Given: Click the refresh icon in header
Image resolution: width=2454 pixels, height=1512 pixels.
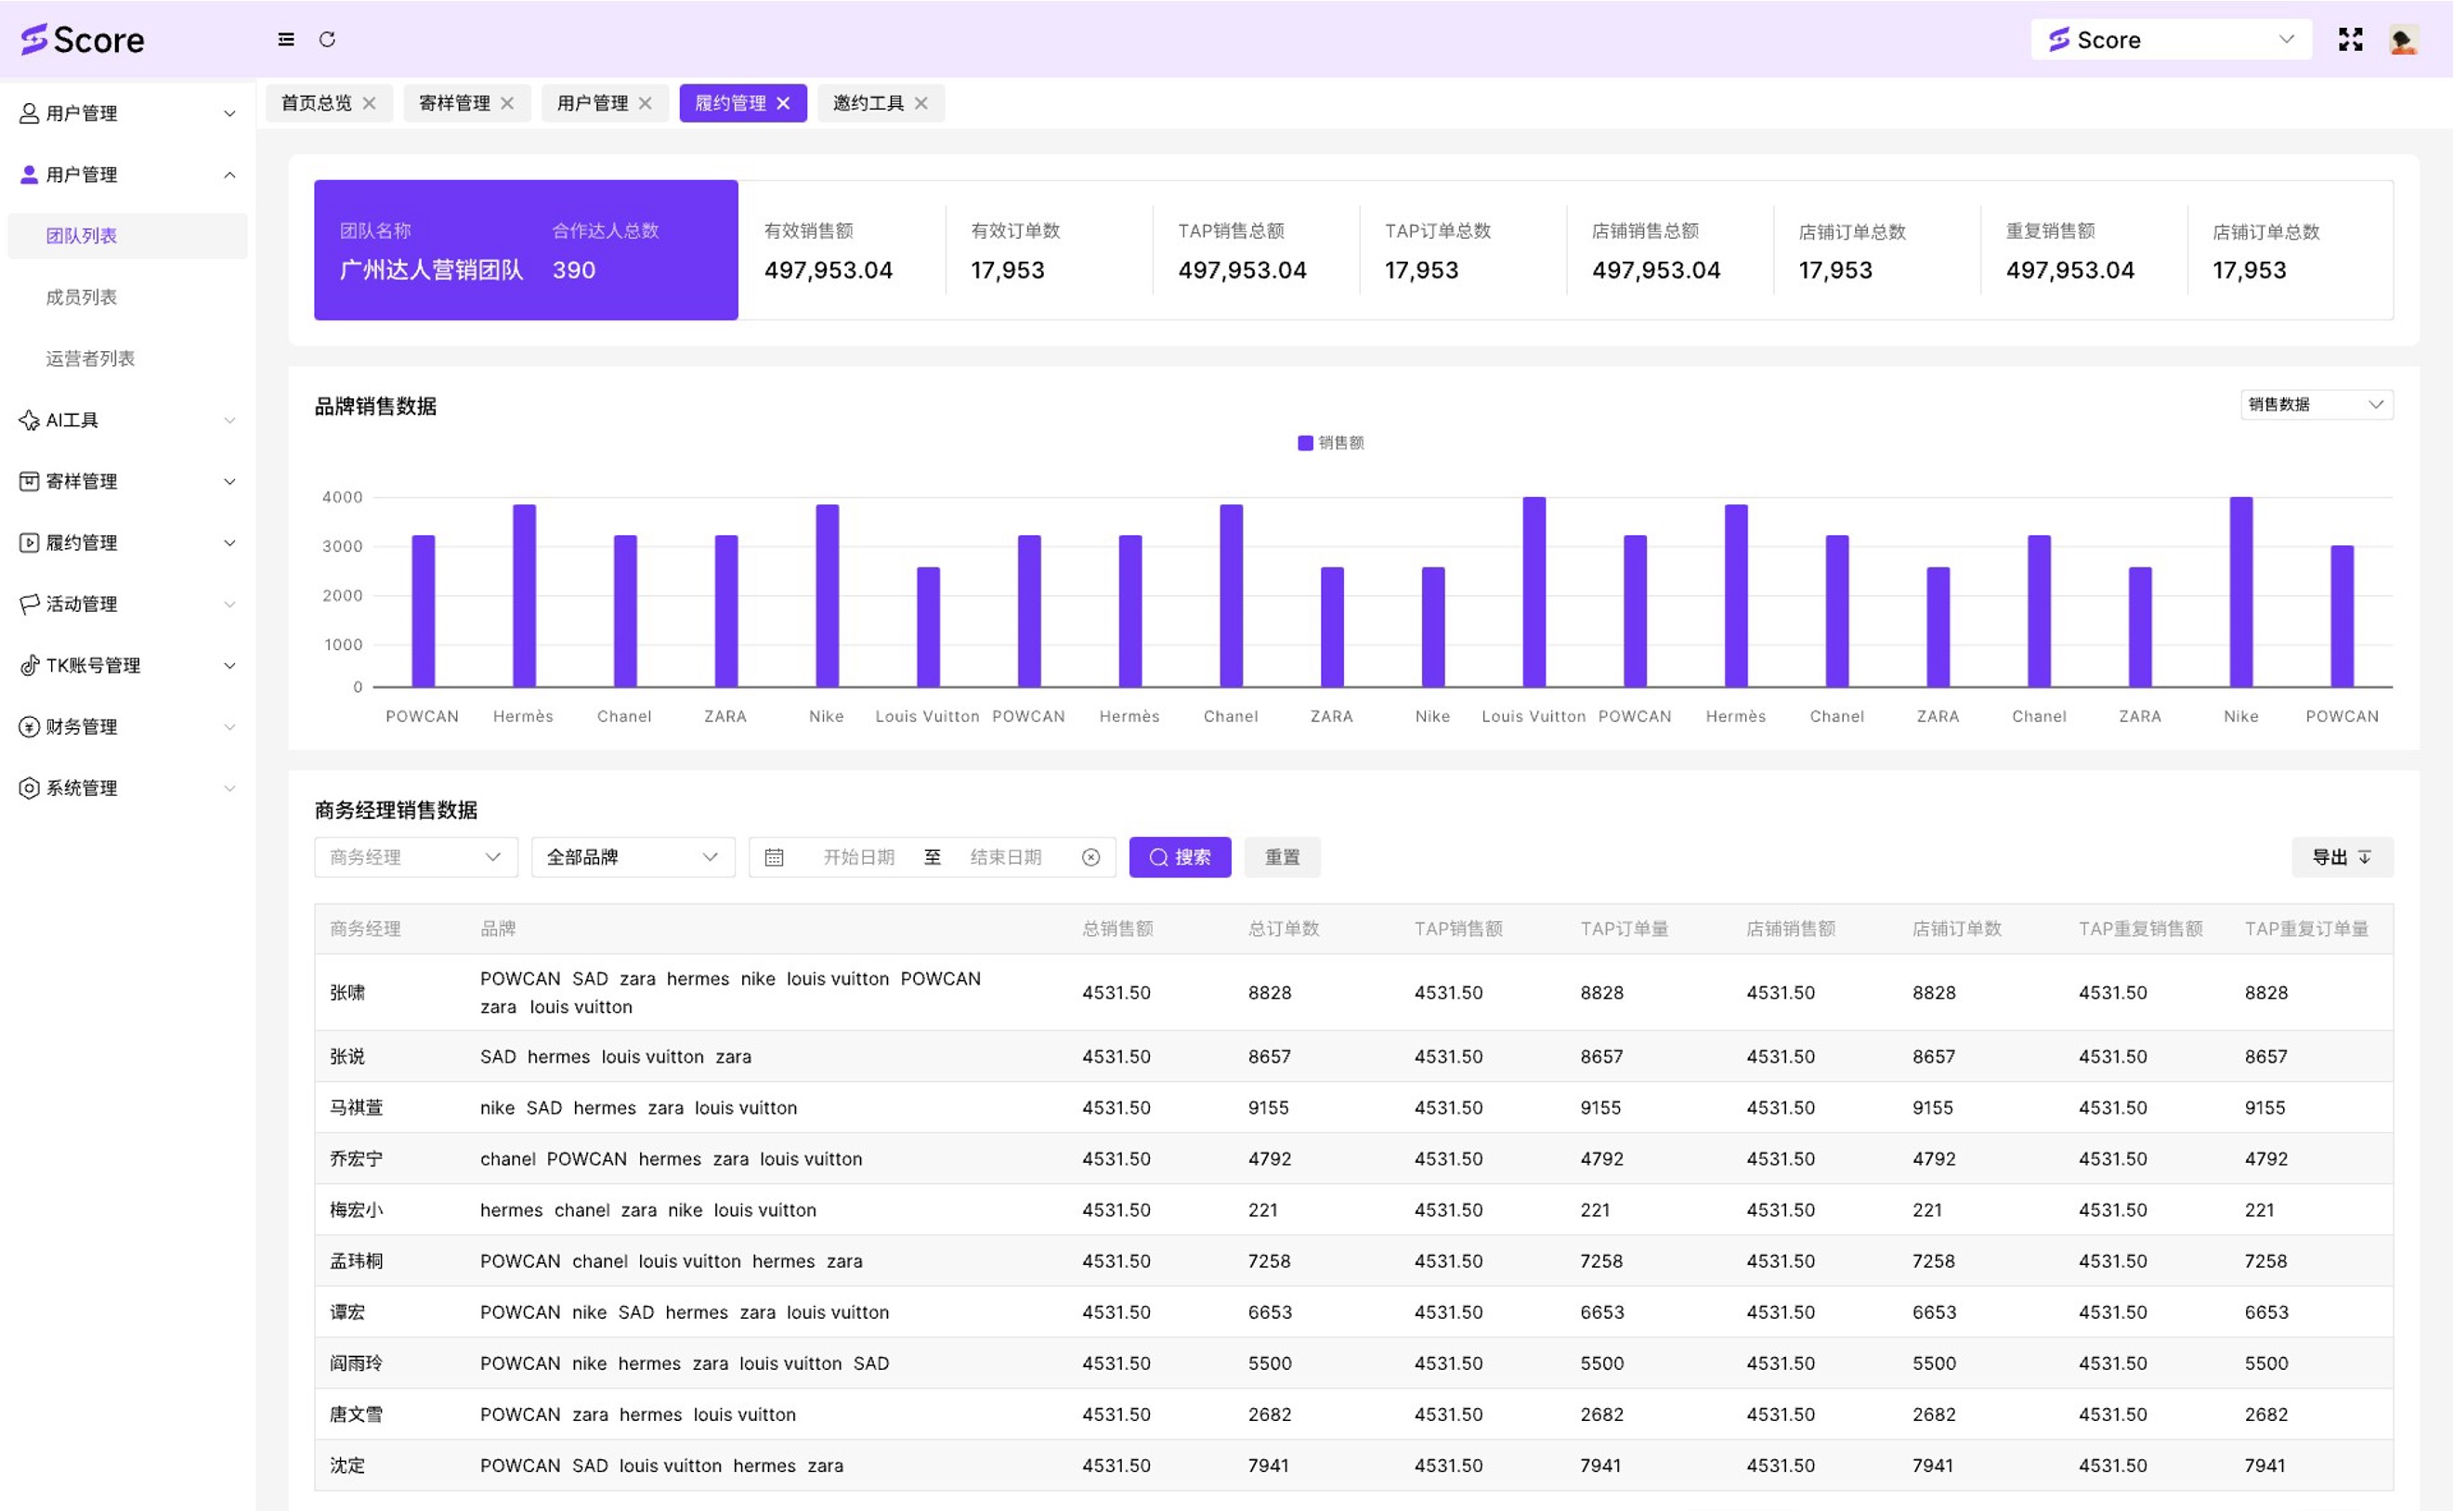Looking at the screenshot, I should pyautogui.click(x=327, y=40).
